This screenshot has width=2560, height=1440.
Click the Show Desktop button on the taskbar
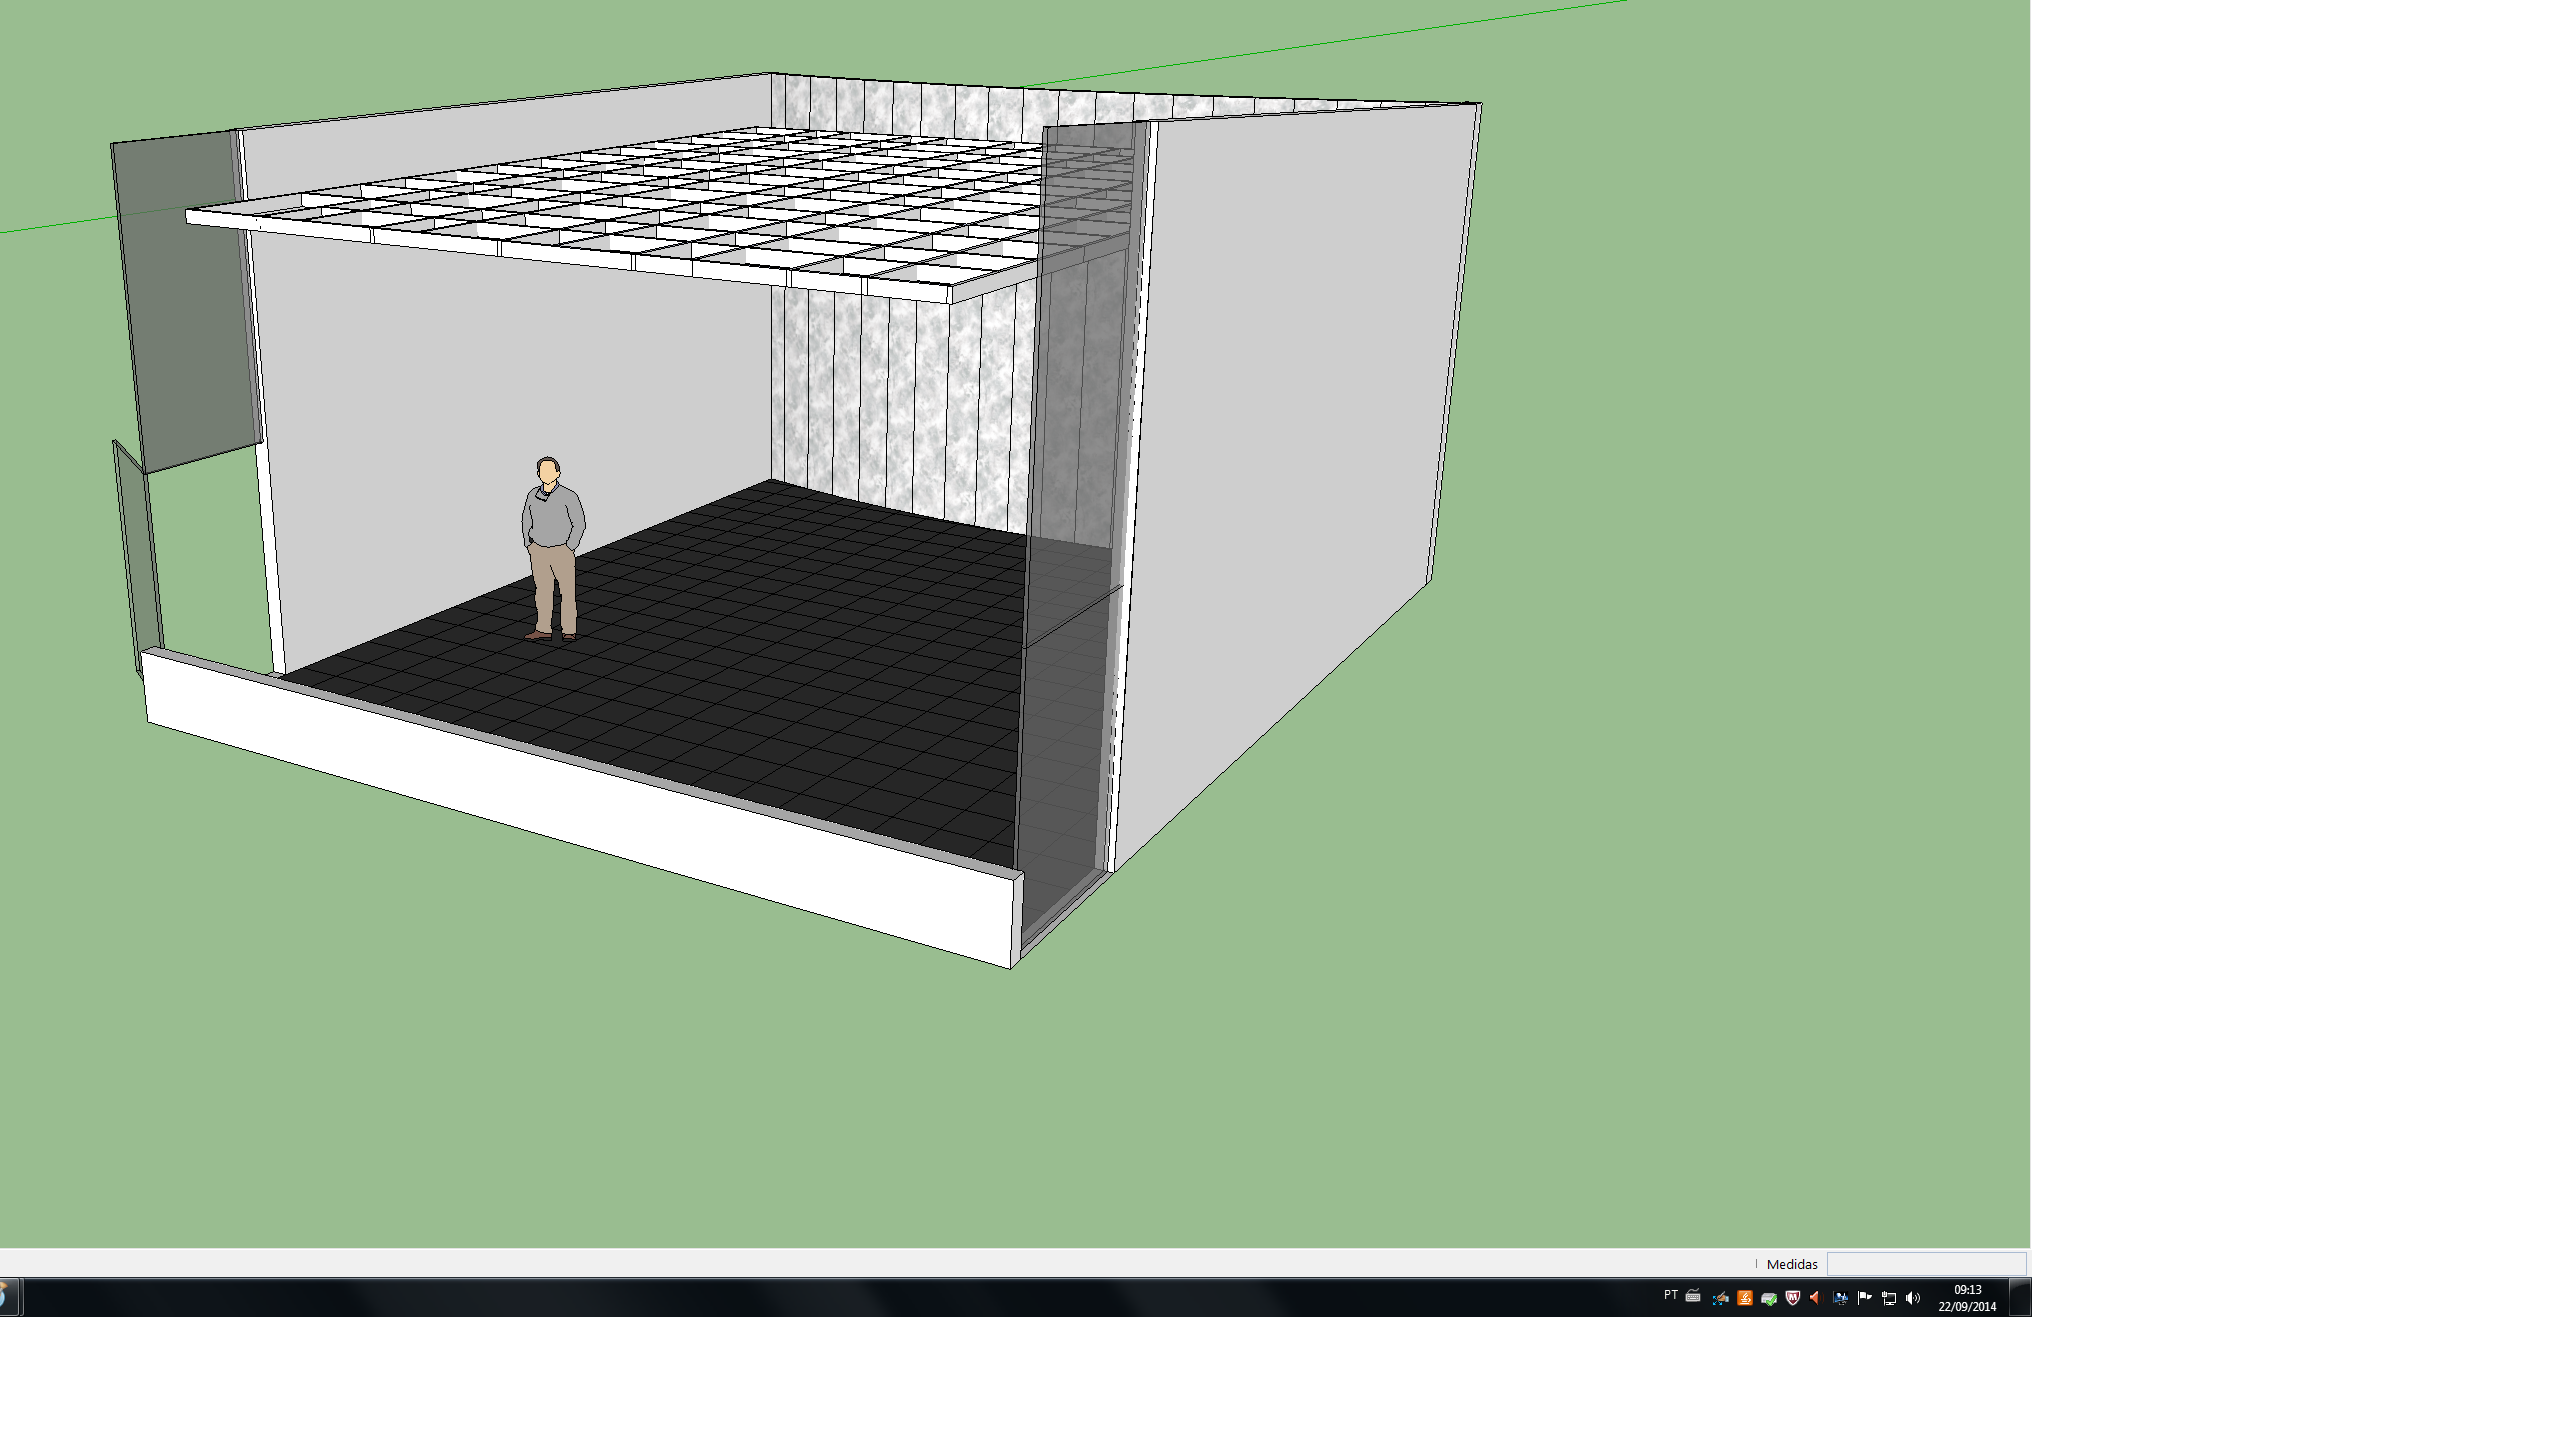(x=2020, y=1298)
